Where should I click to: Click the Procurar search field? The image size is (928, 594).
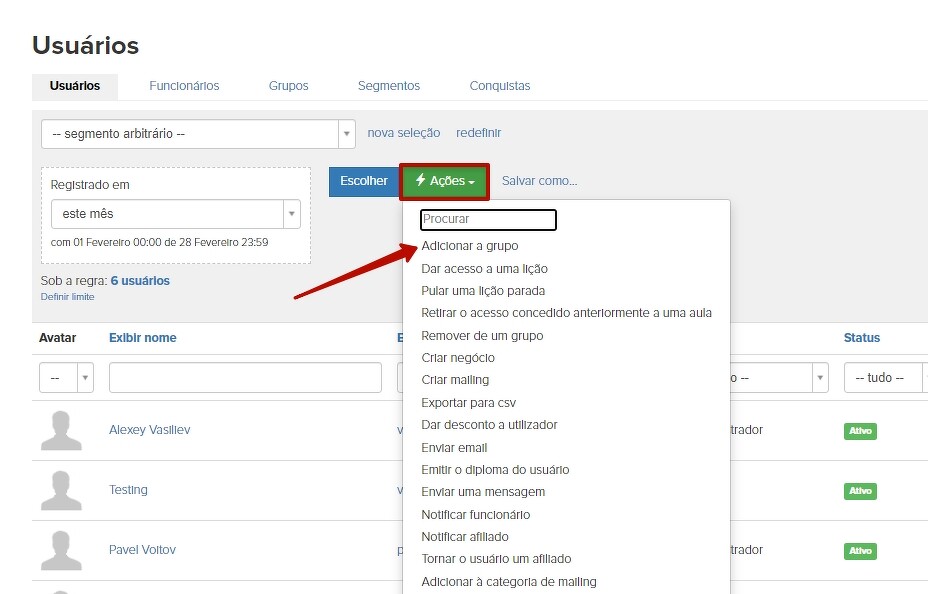[x=488, y=219]
